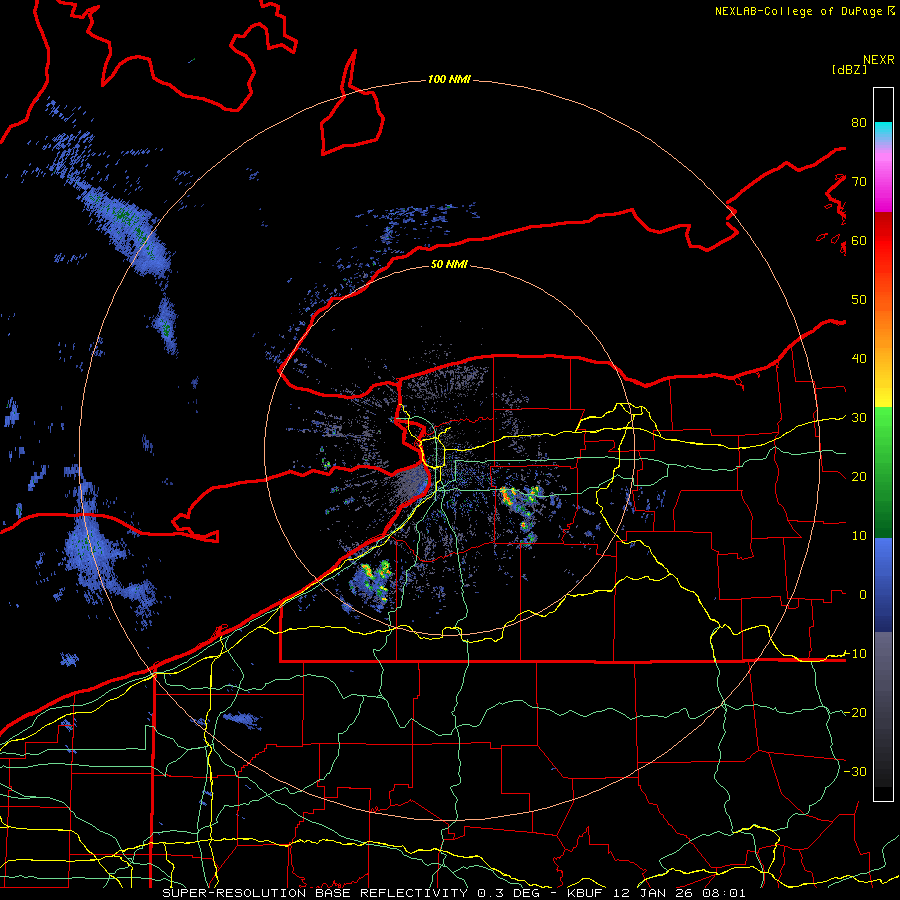The height and width of the screenshot is (900, 900).
Task: Click the 08:01 timestamp in the caption
Action: click(722, 893)
